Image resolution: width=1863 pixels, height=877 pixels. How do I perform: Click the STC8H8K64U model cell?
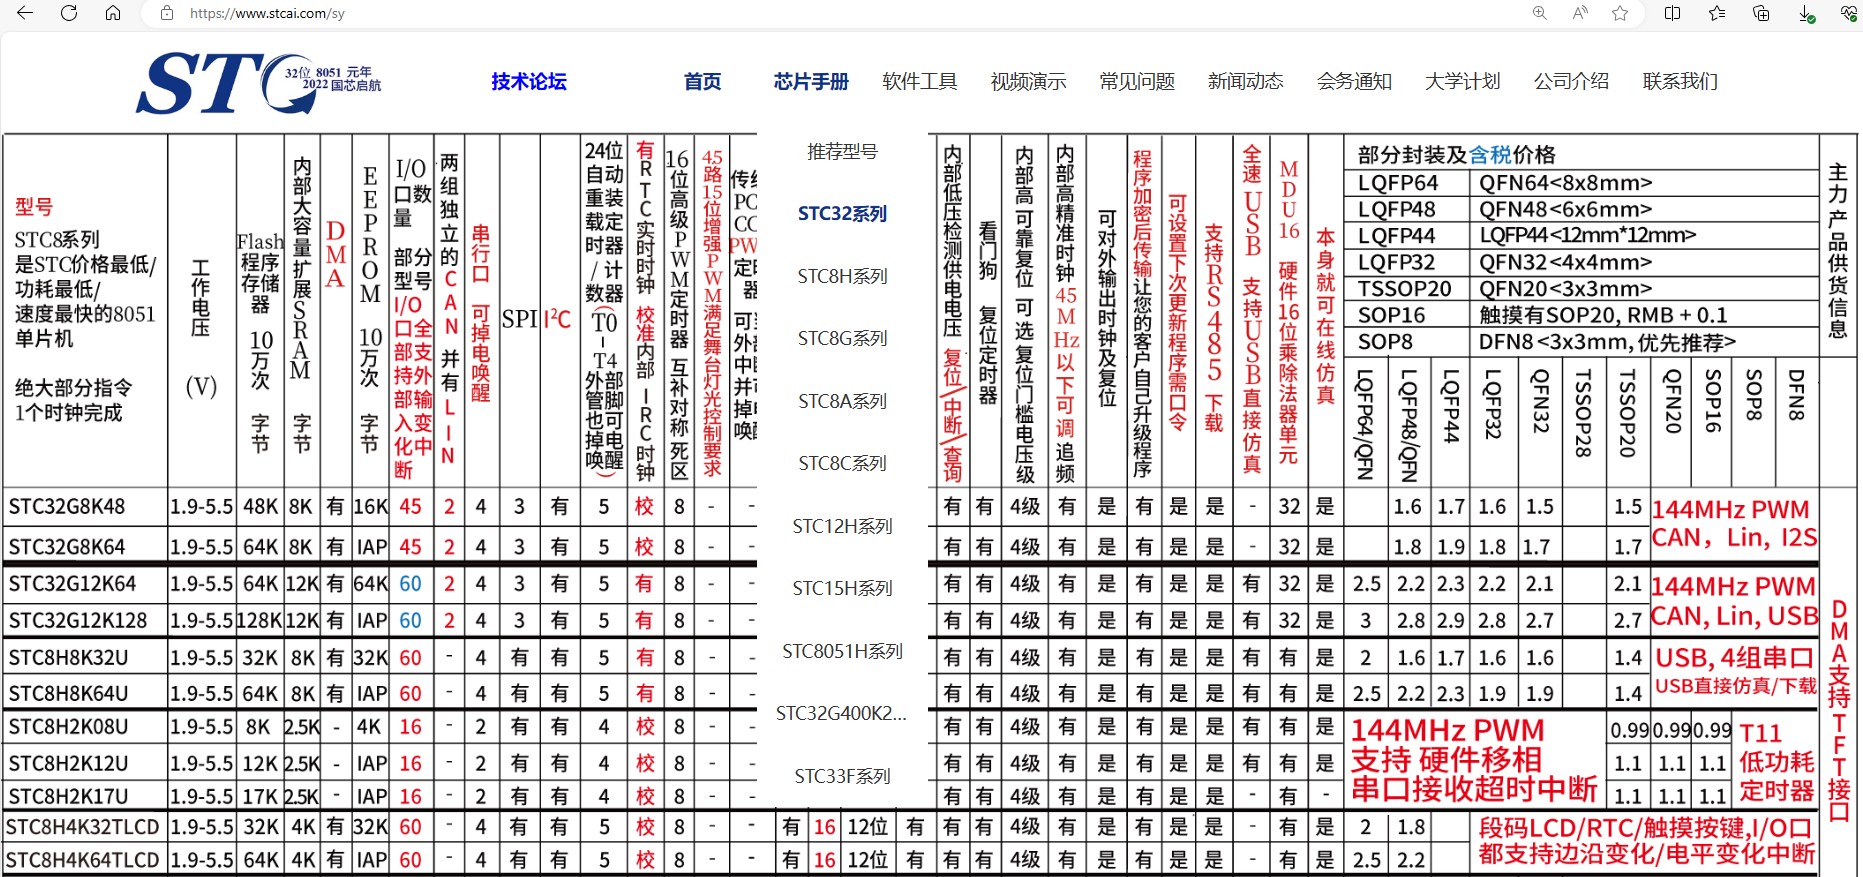coord(68,693)
